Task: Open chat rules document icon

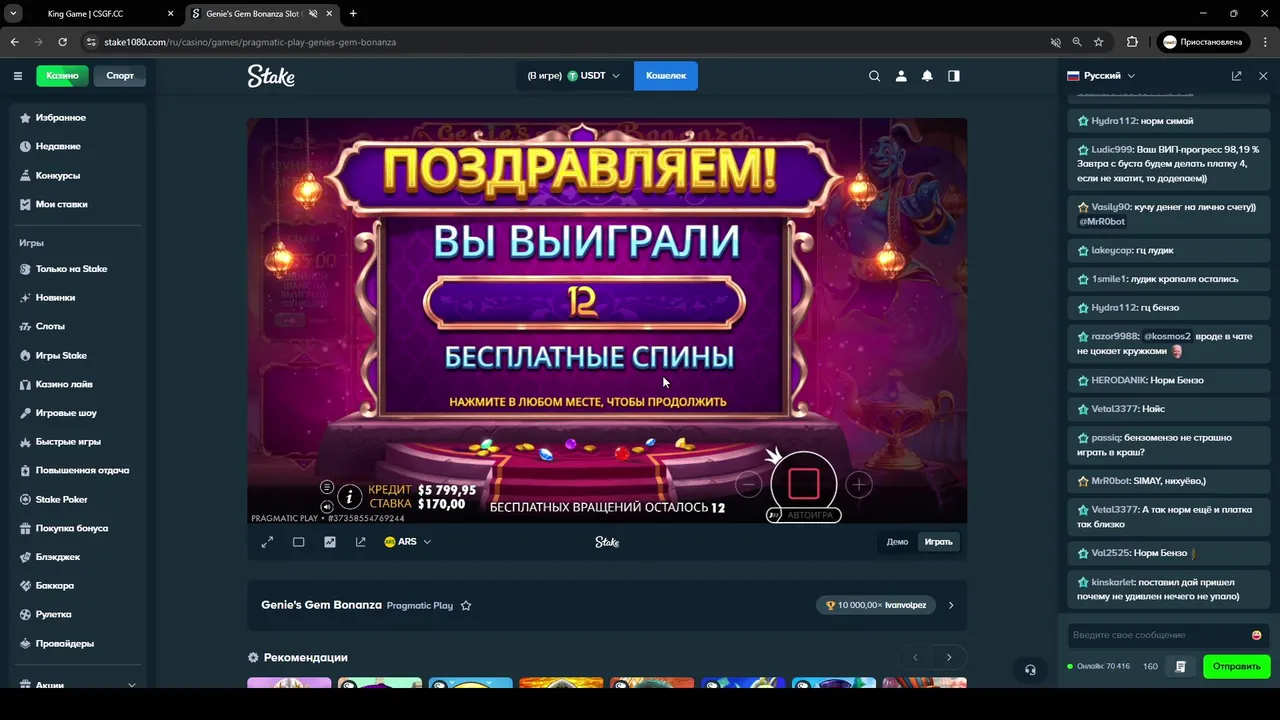Action: coord(1181,666)
